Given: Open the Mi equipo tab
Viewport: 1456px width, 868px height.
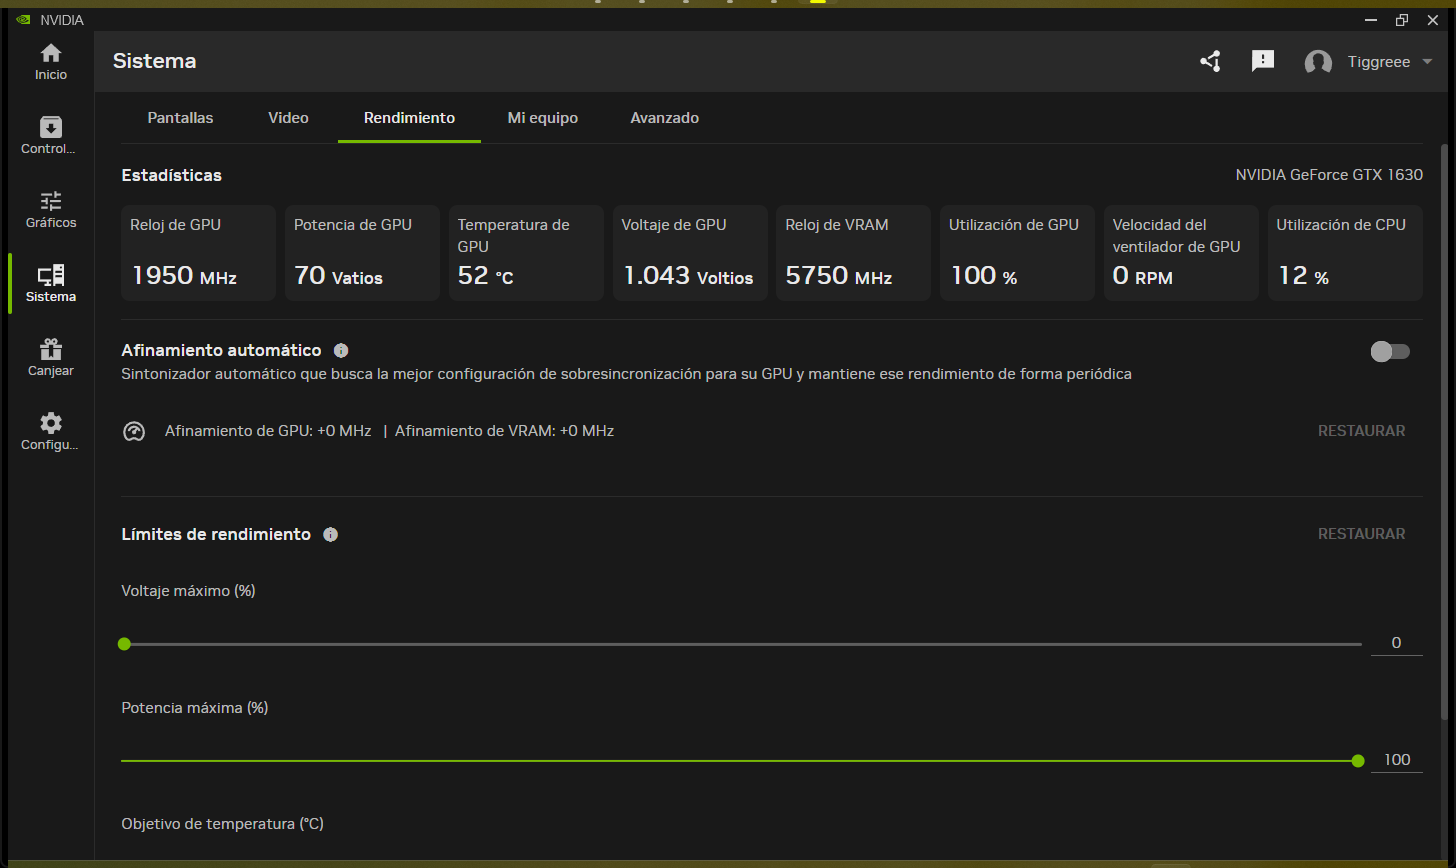Looking at the screenshot, I should 543,118.
